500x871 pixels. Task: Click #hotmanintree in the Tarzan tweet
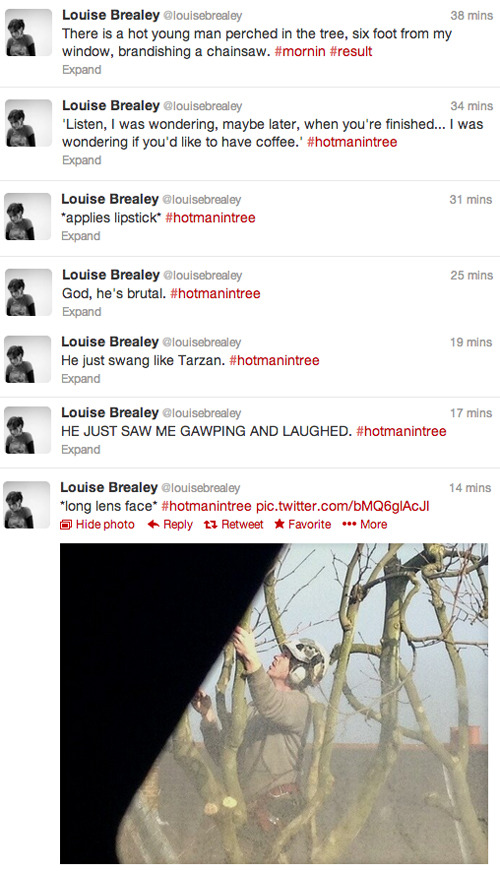[274, 361]
